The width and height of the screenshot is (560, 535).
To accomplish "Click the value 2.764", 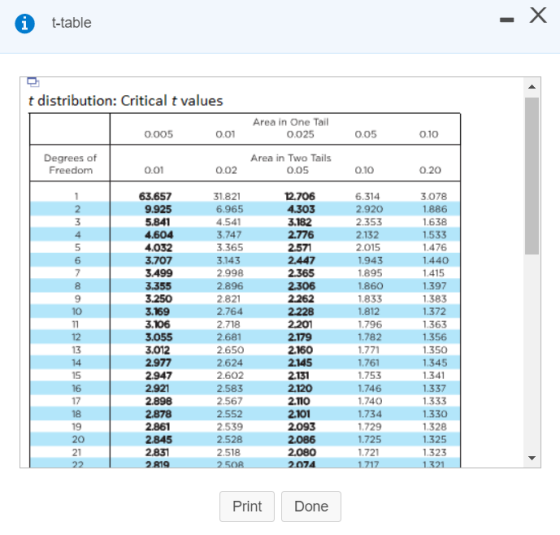I will click(x=230, y=312).
